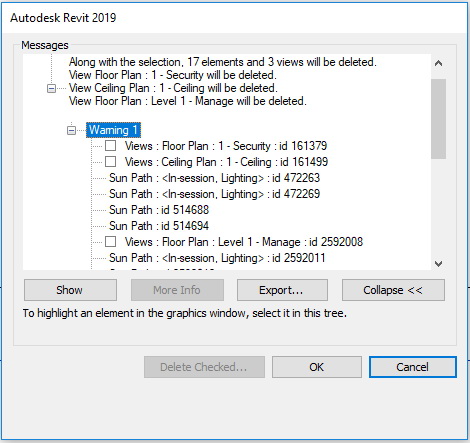Select Sun Path id 514688 entry
Viewport: 470px width, 443px height.
point(159,210)
